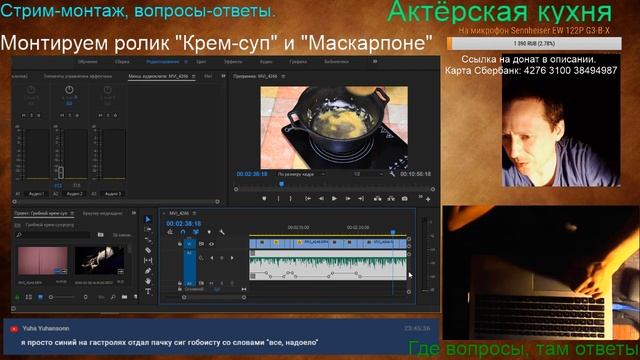Adjust Аудио 2 volume fader

pos(61,173)
